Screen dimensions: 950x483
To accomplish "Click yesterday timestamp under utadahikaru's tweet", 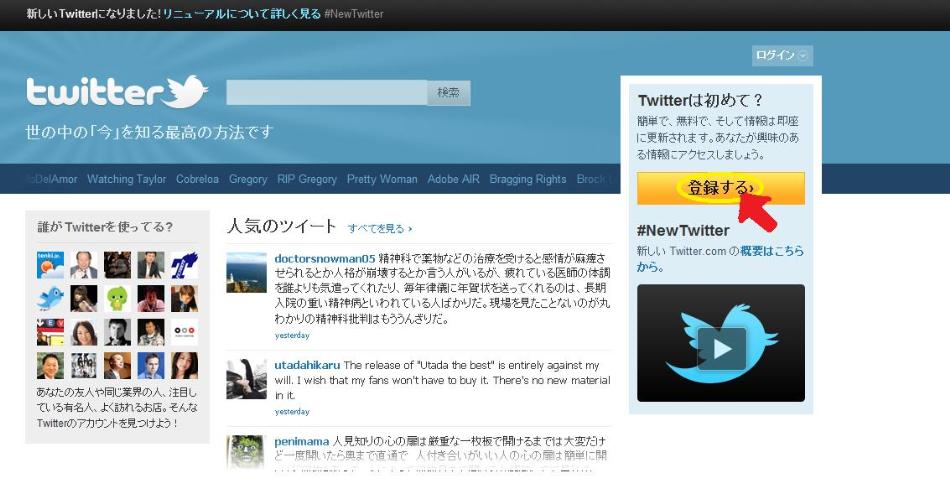I will tap(292, 411).
